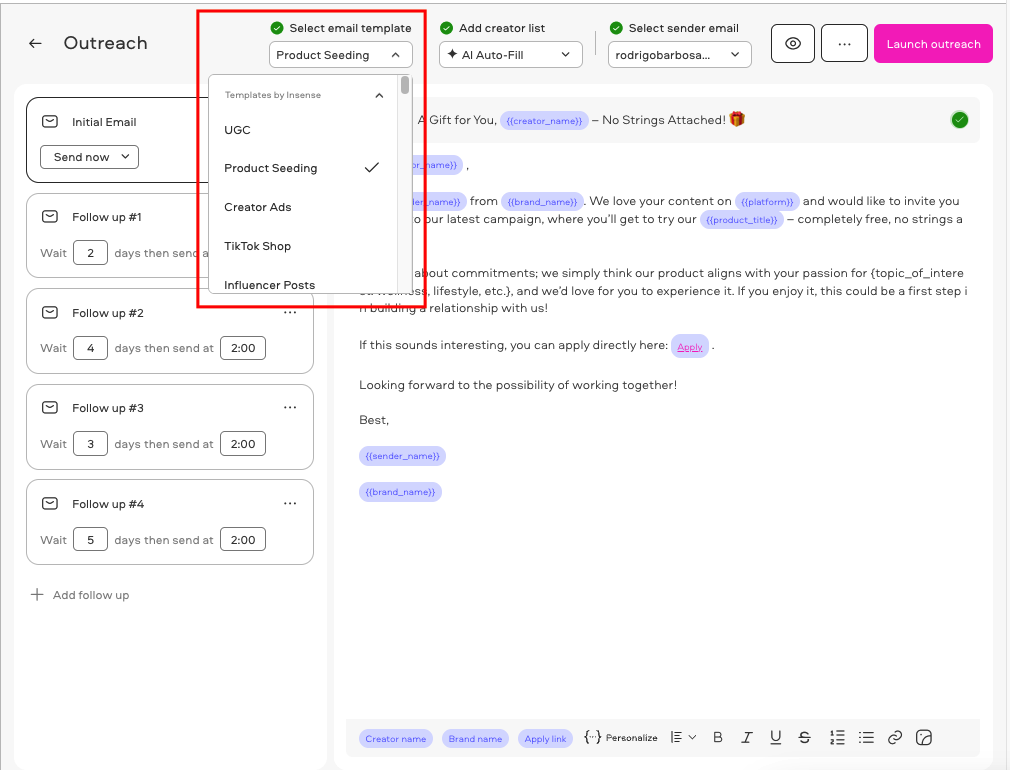Open Follow up #3 options menu

click(291, 407)
